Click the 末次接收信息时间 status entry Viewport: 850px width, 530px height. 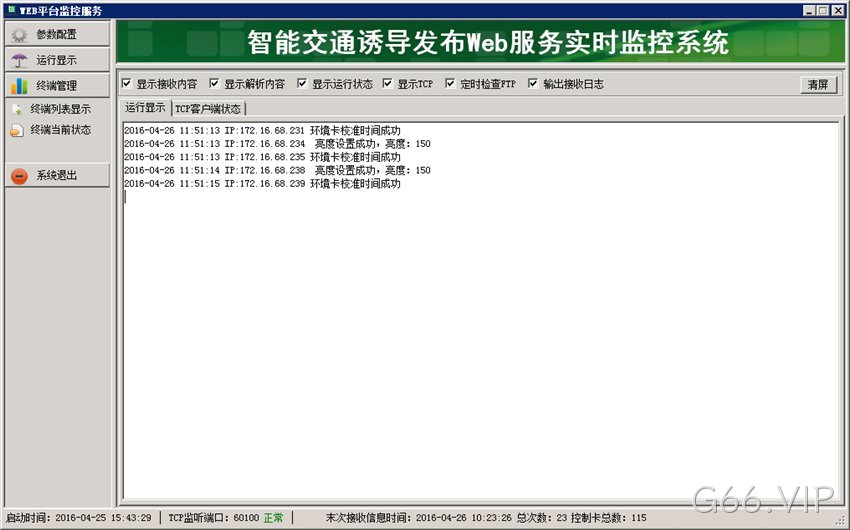418,518
